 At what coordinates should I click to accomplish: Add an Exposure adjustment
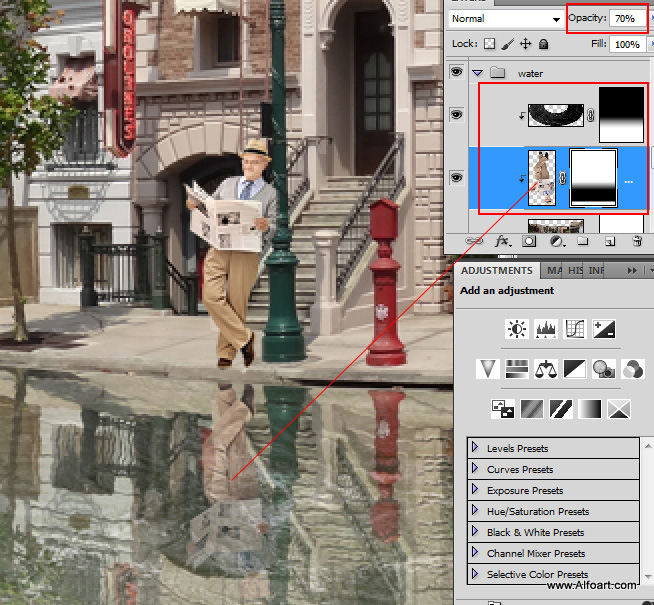[604, 329]
